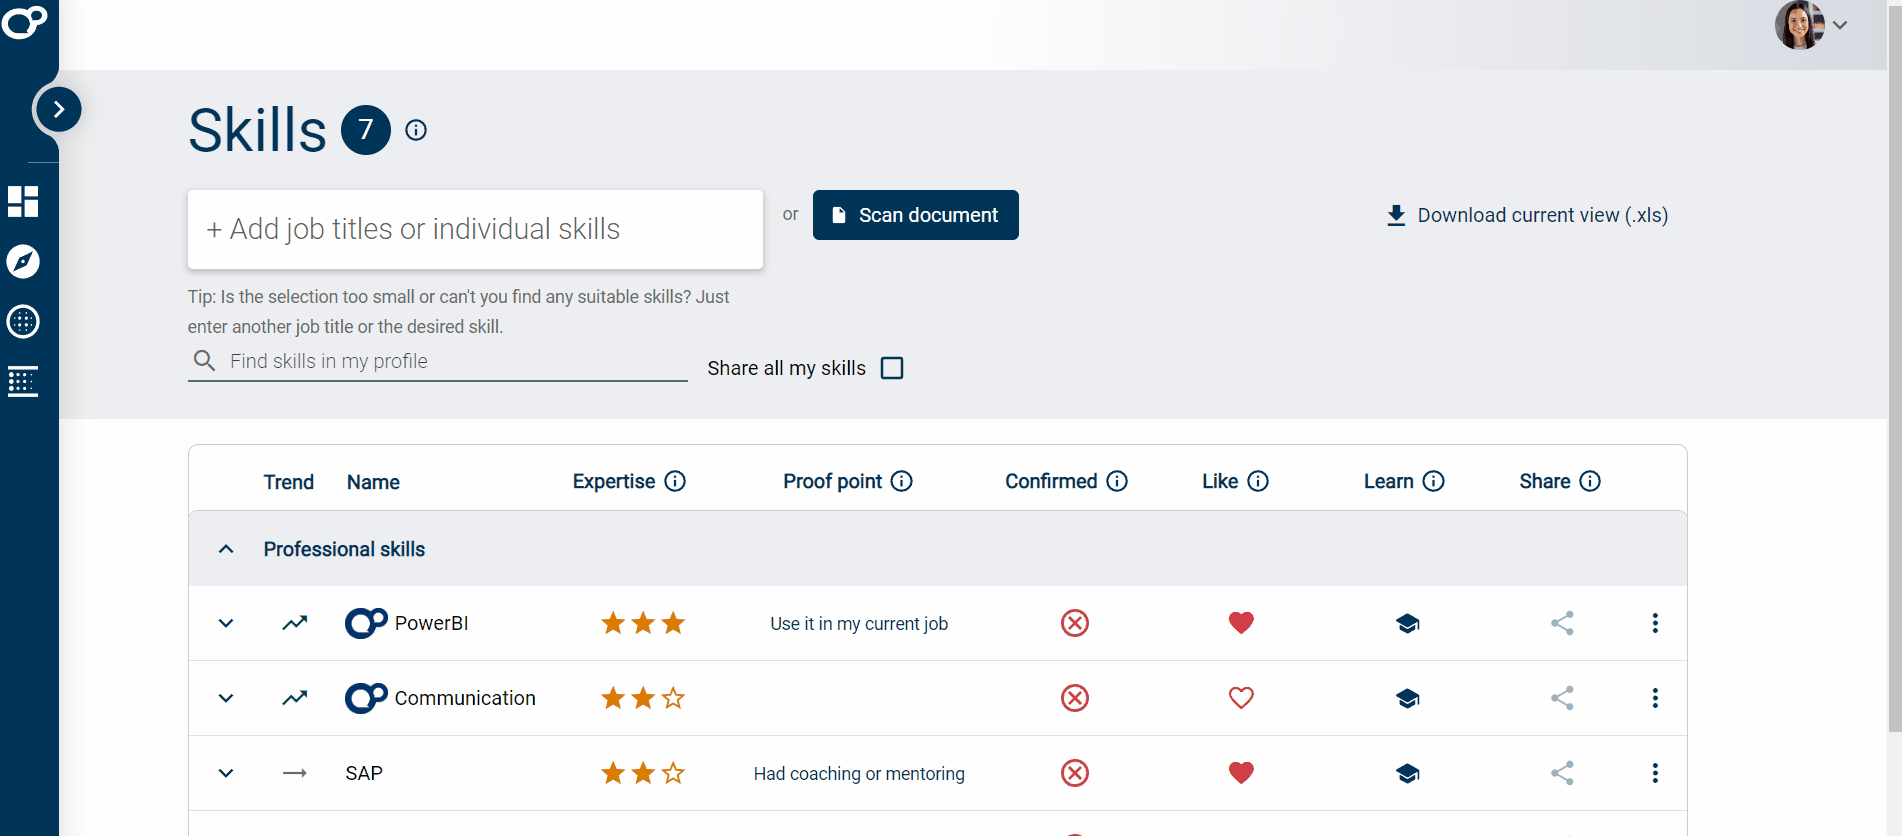Expand the PowerBI skill row
This screenshot has width=1902, height=836.
(226, 623)
